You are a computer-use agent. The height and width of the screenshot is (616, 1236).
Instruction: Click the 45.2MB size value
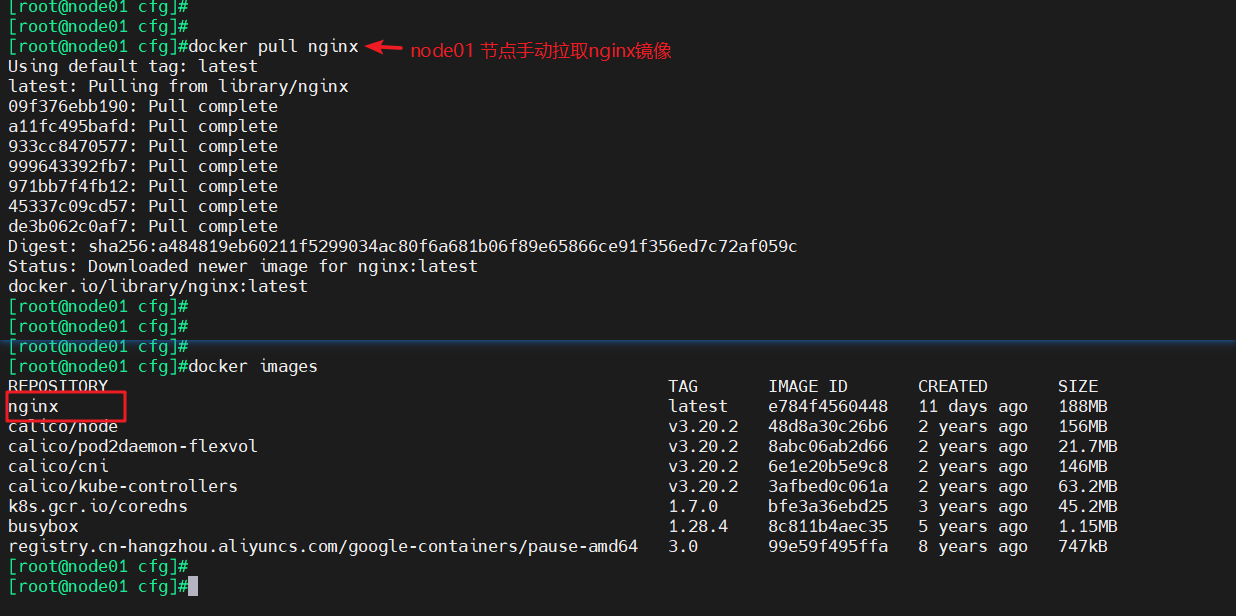[1088, 506]
